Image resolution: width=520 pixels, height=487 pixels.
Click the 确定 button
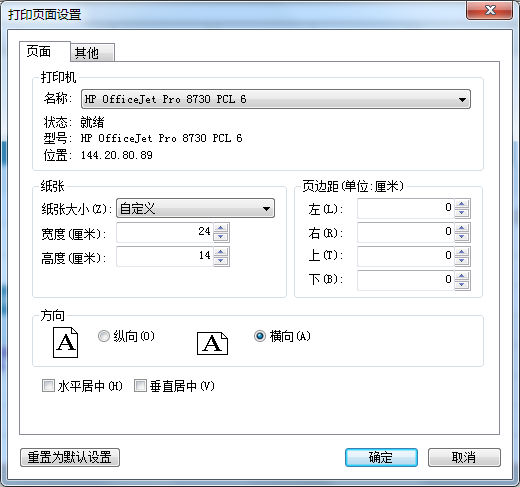click(381, 457)
